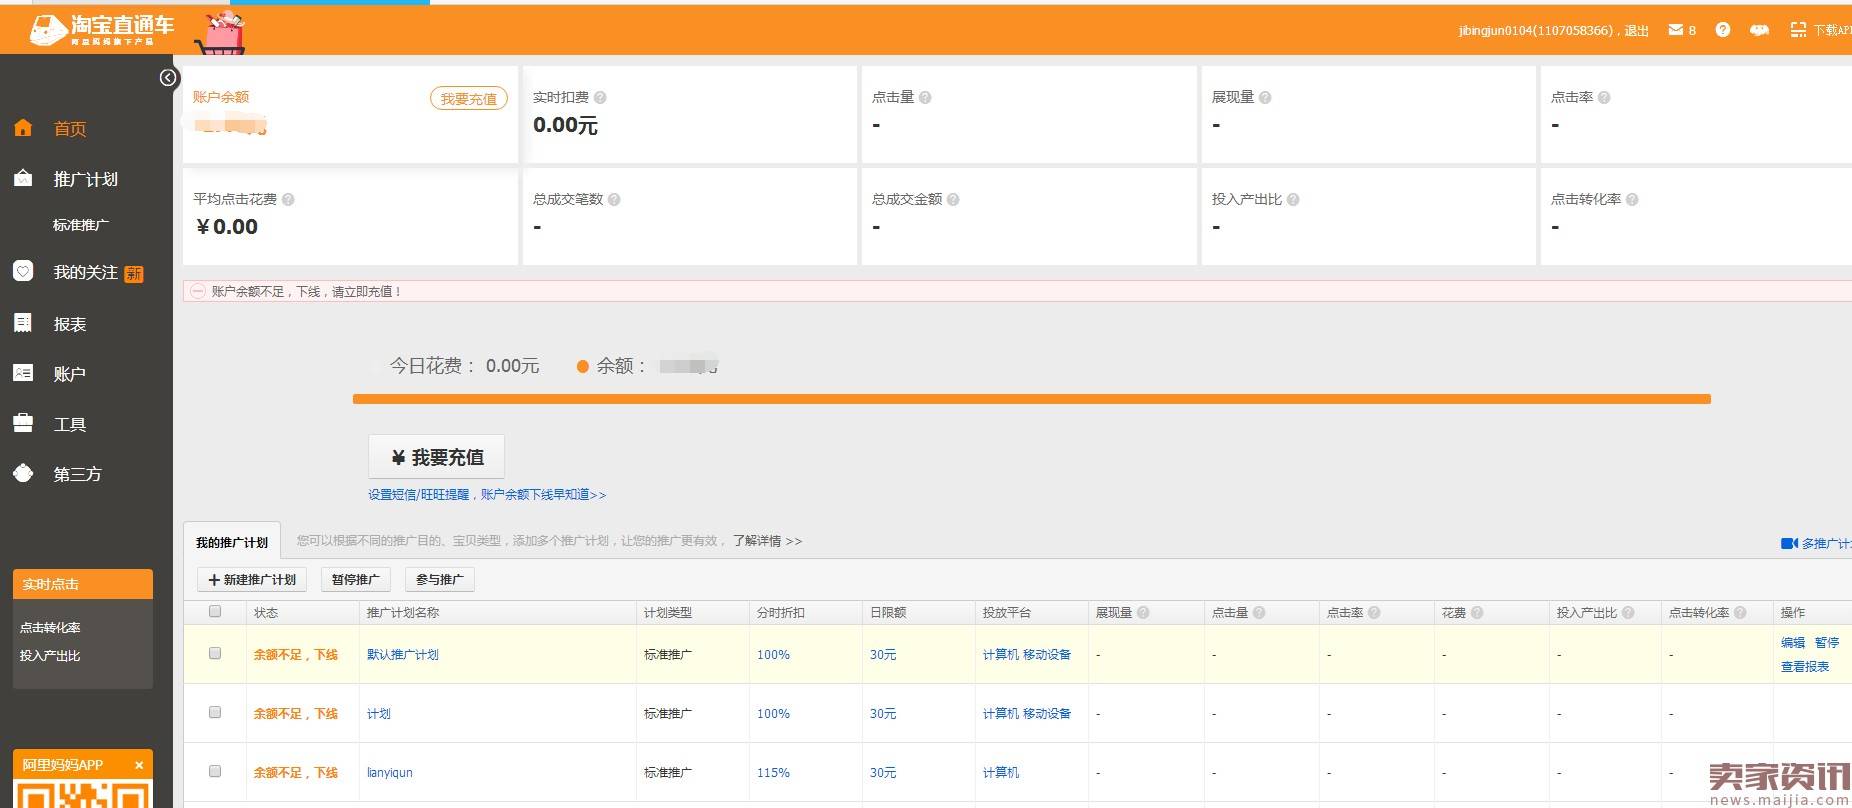Select the 实时点击 panel header in the sidebar
Screen dimensions: 1852x808
(83, 584)
